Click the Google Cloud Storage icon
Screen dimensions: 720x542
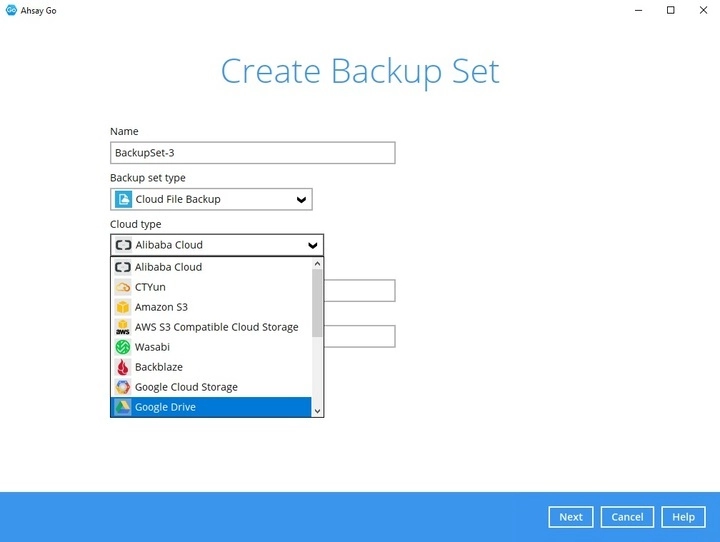(x=123, y=387)
